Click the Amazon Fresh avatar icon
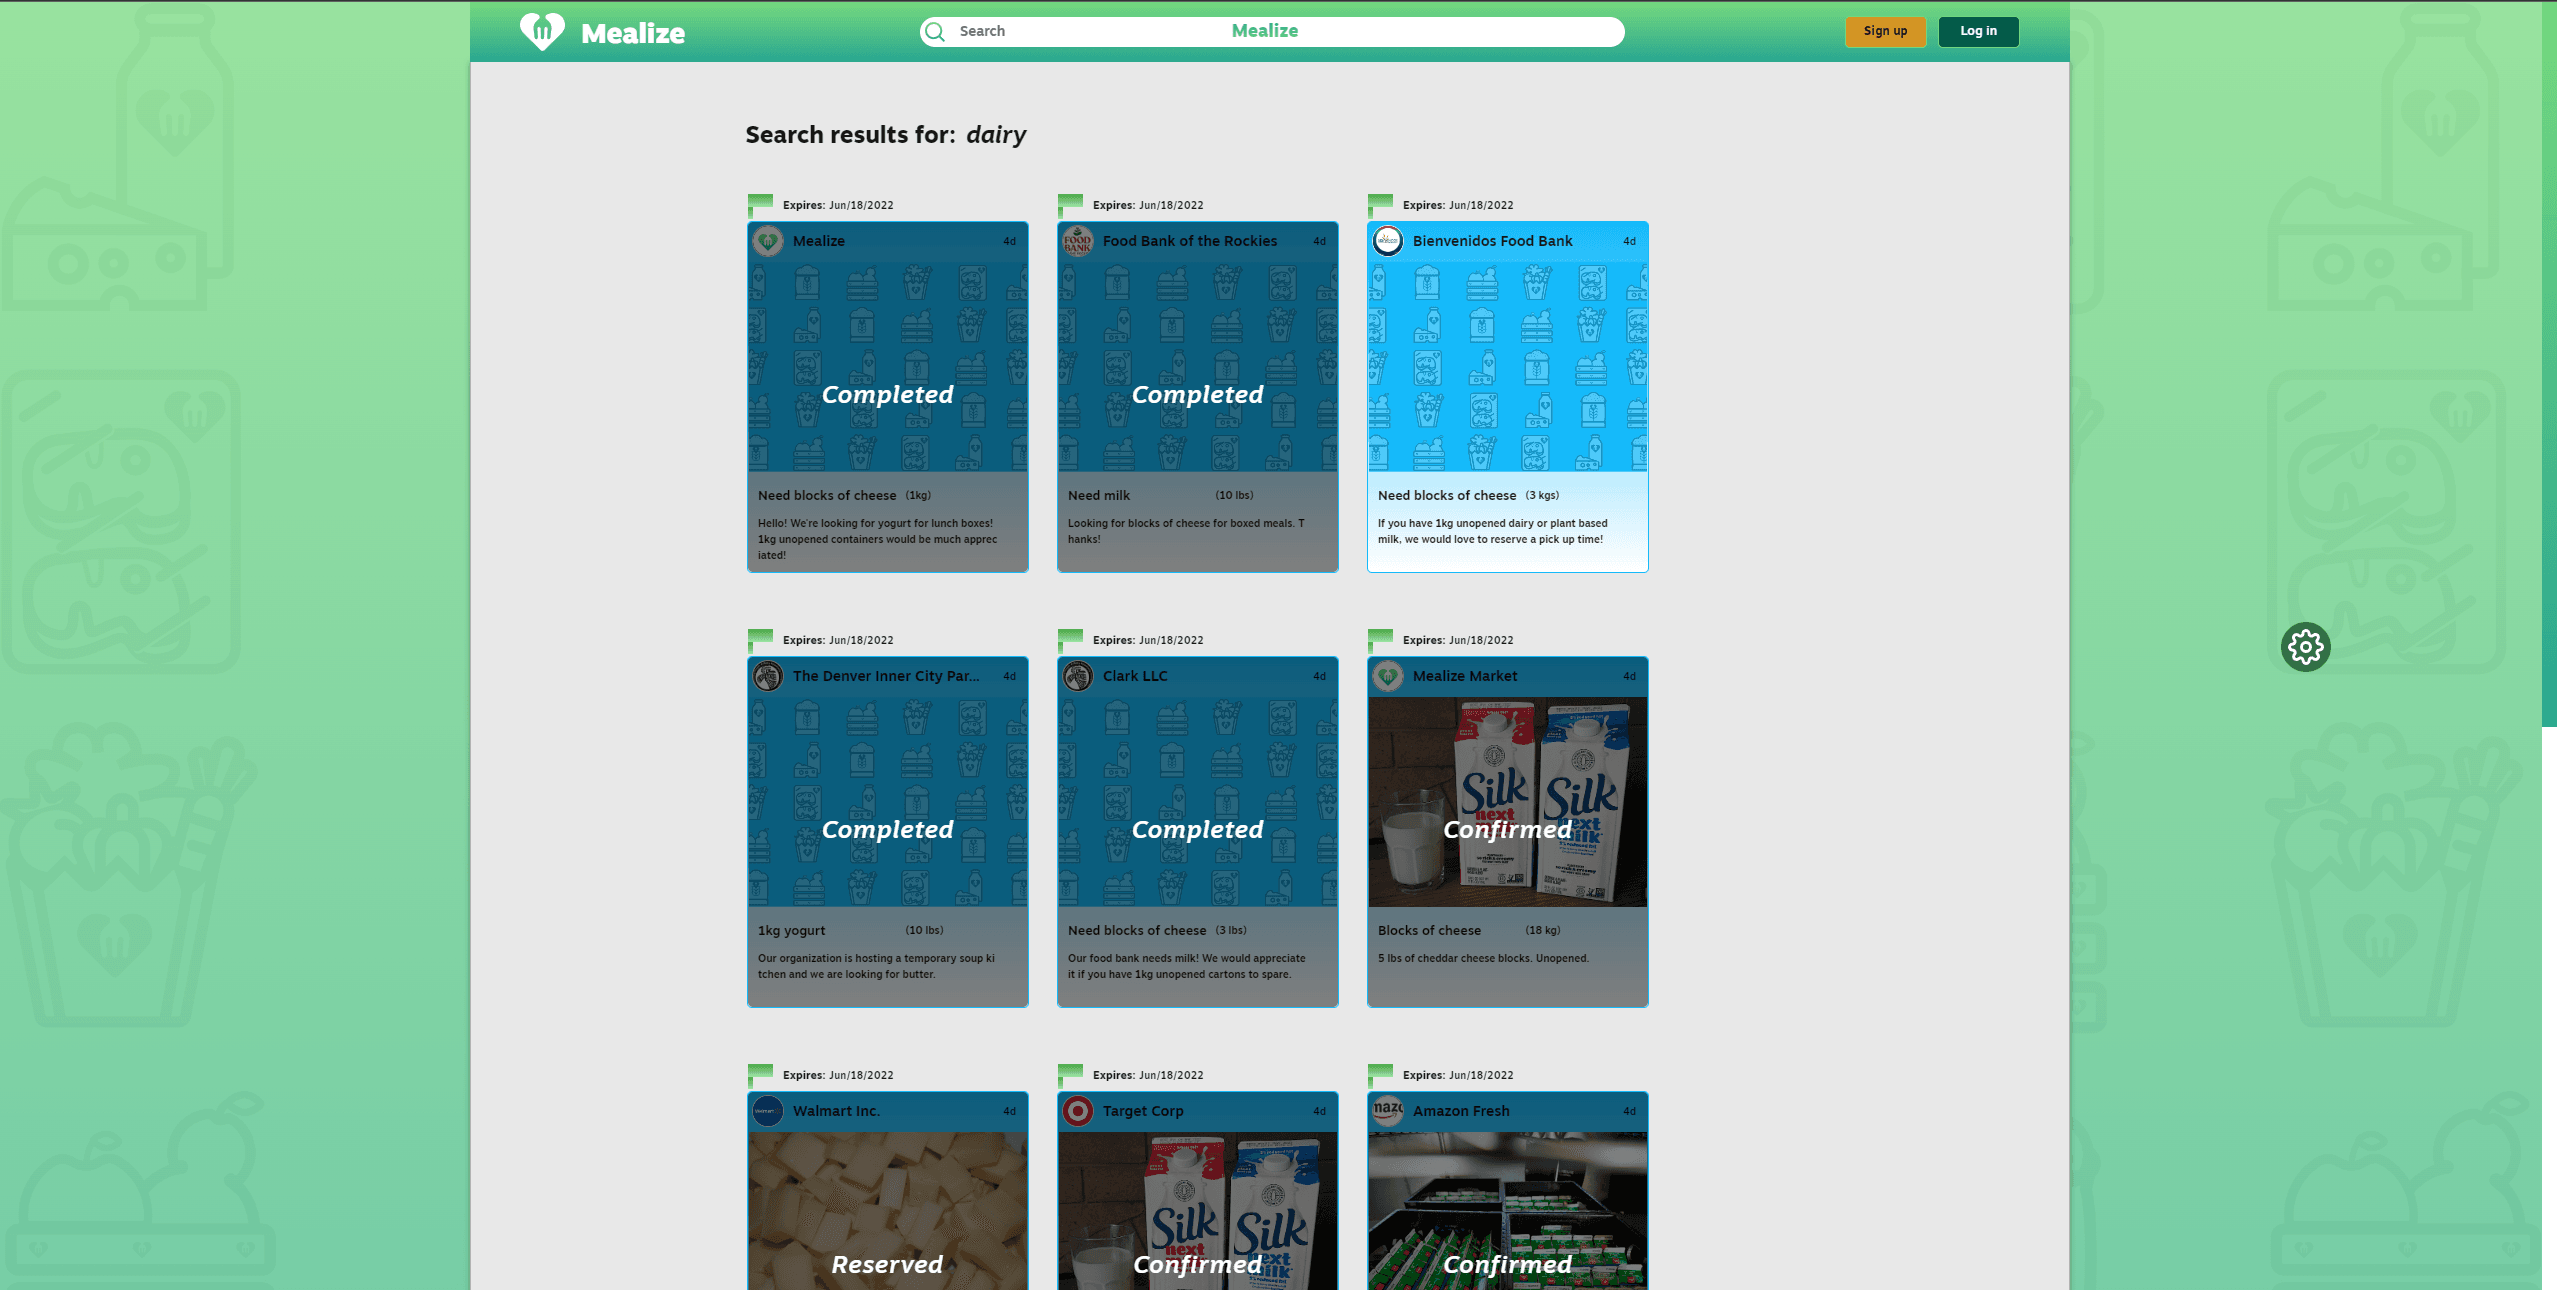 click(x=1387, y=1111)
